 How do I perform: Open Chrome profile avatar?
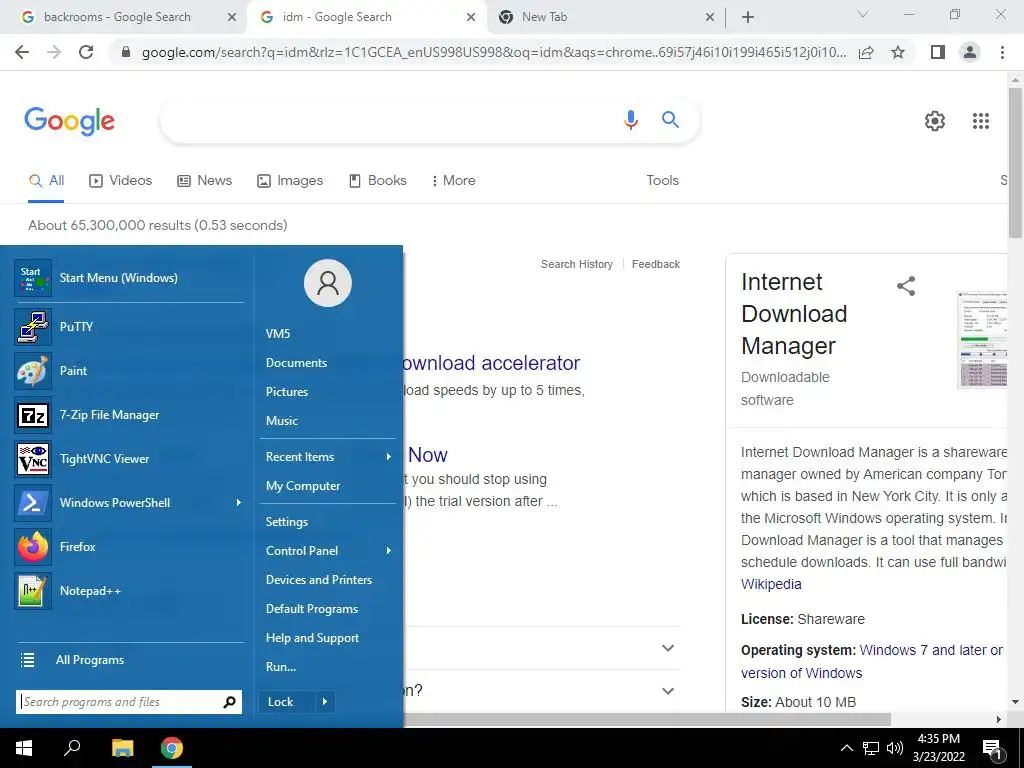pos(970,52)
